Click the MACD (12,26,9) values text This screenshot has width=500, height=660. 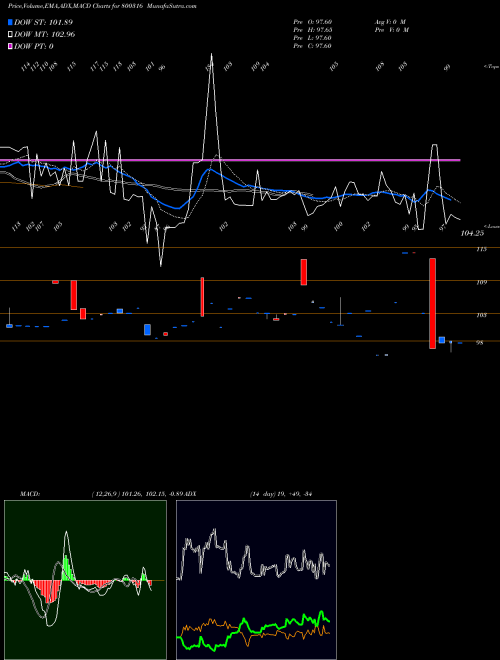coord(138,494)
